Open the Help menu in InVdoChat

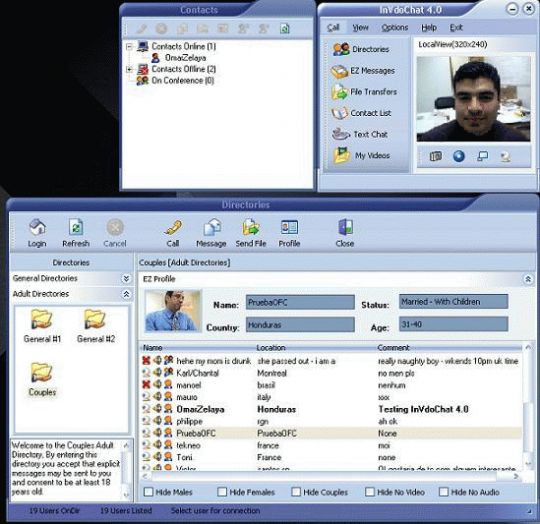coord(429,28)
